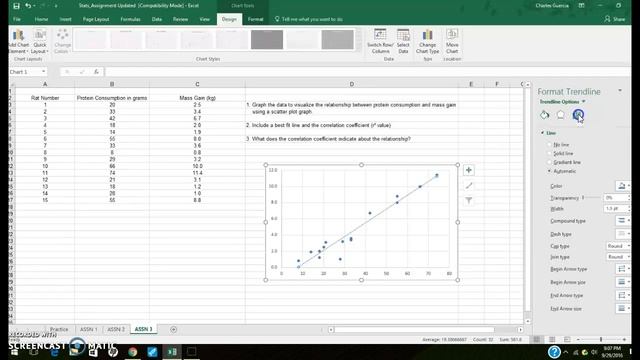This screenshot has height=360, width=640.
Task: Select column D header
Action: coord(351,84)
